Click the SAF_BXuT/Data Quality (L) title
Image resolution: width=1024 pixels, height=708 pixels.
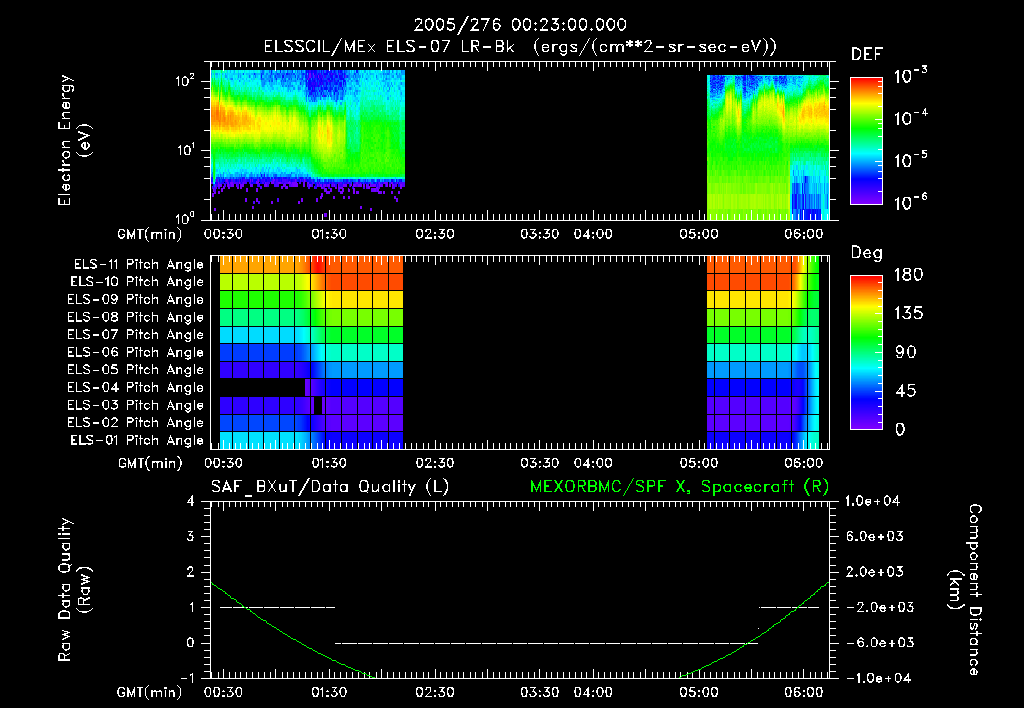click(330, 487)
